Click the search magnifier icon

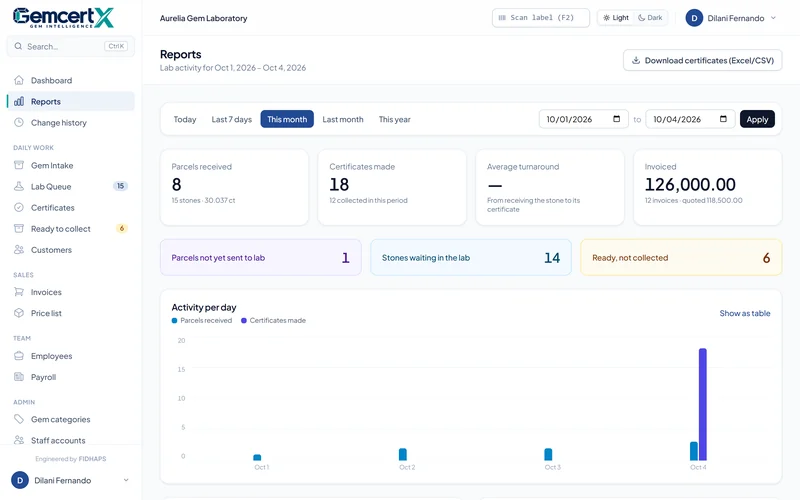tap(18, 46)
